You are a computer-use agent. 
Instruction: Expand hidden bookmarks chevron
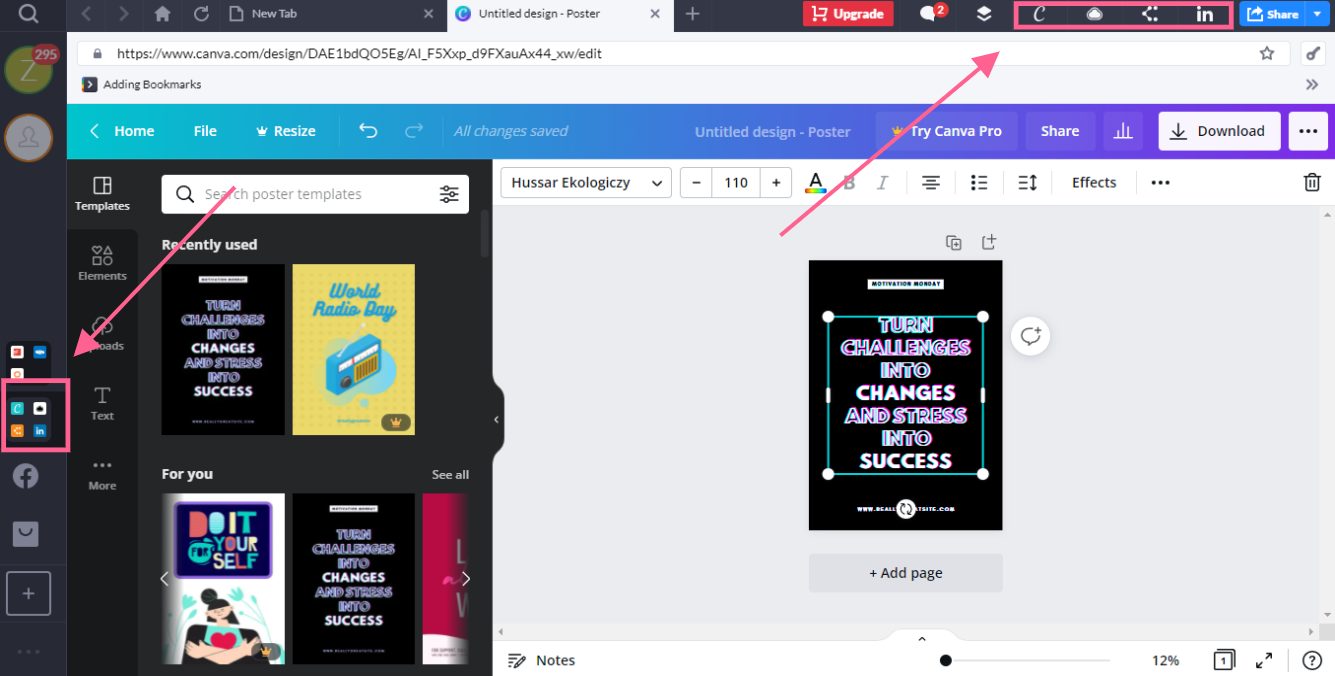1312,85
